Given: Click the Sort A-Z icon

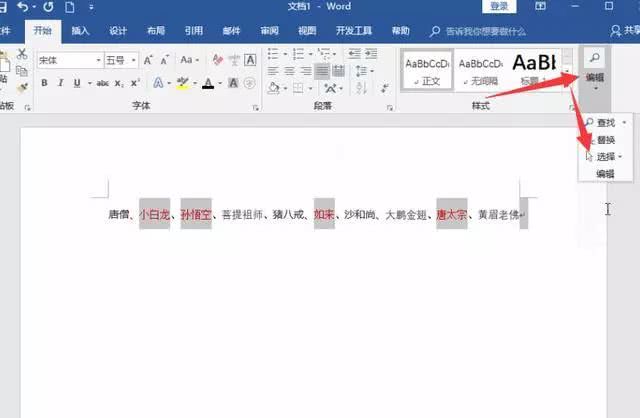Looking at the screenshot, I should tap(361, 88).
